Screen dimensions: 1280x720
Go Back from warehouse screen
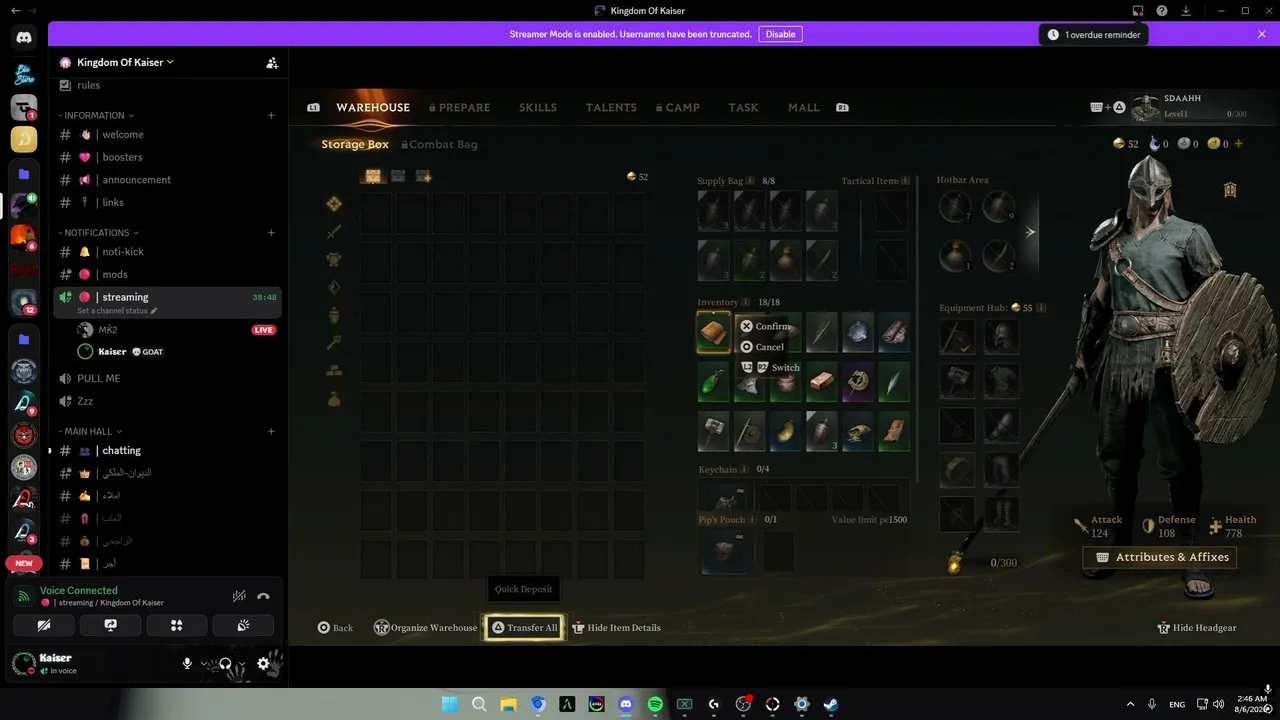pyautogui.click(x=335, y=628)
